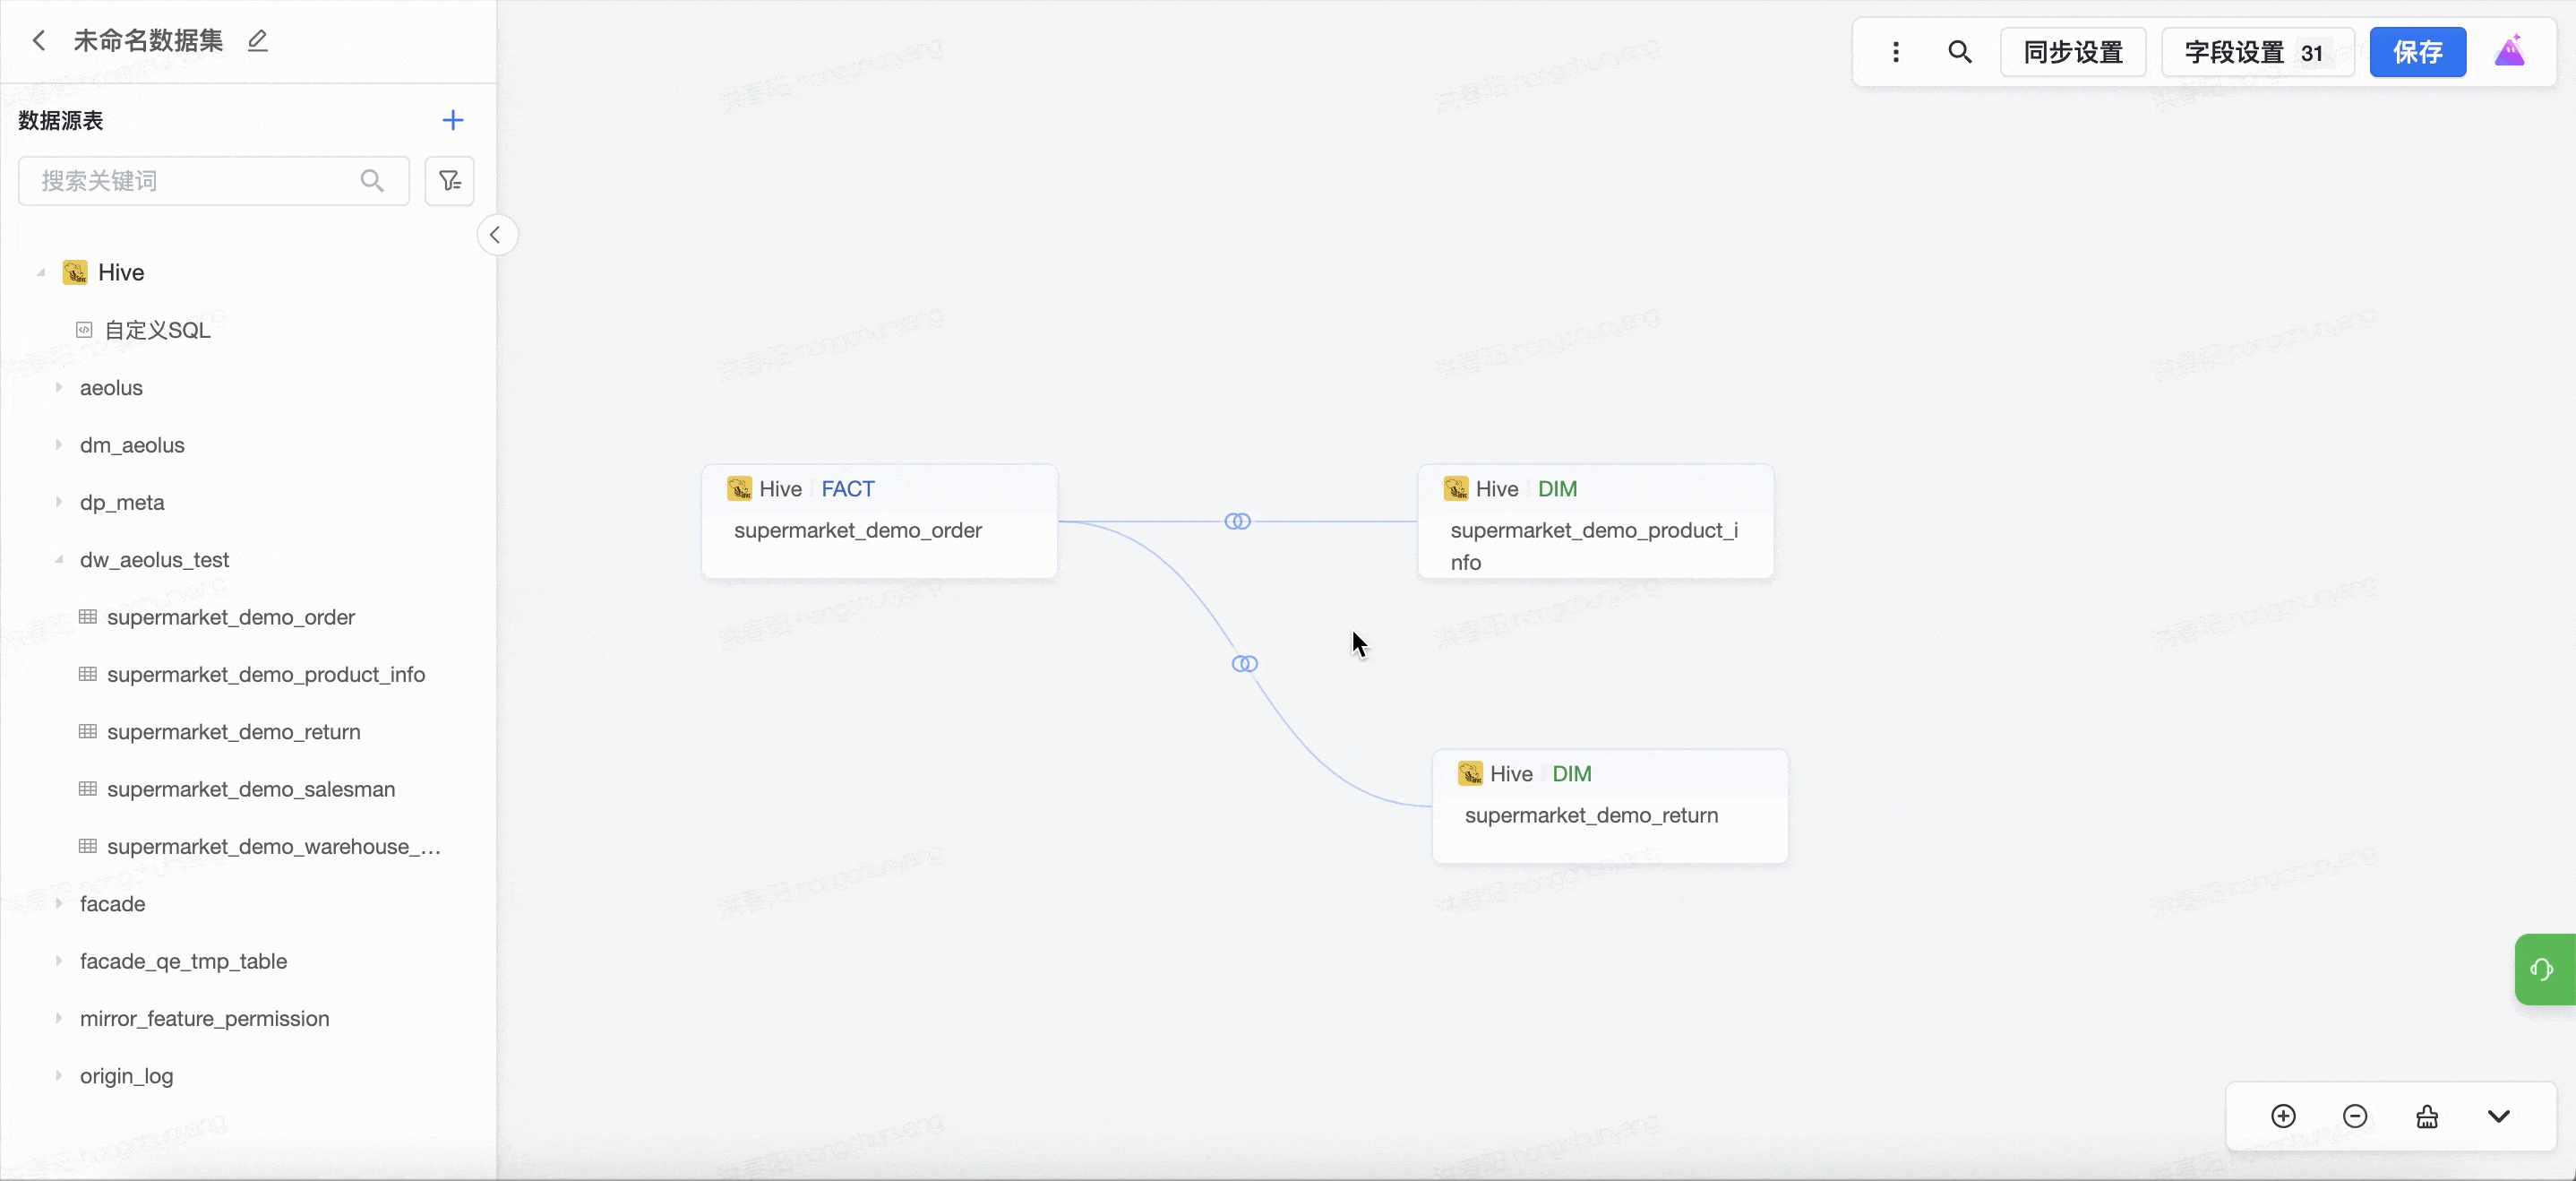Click the back arrow beside dataset title
Screen dimensions: 2576x1181
point(39,40)
